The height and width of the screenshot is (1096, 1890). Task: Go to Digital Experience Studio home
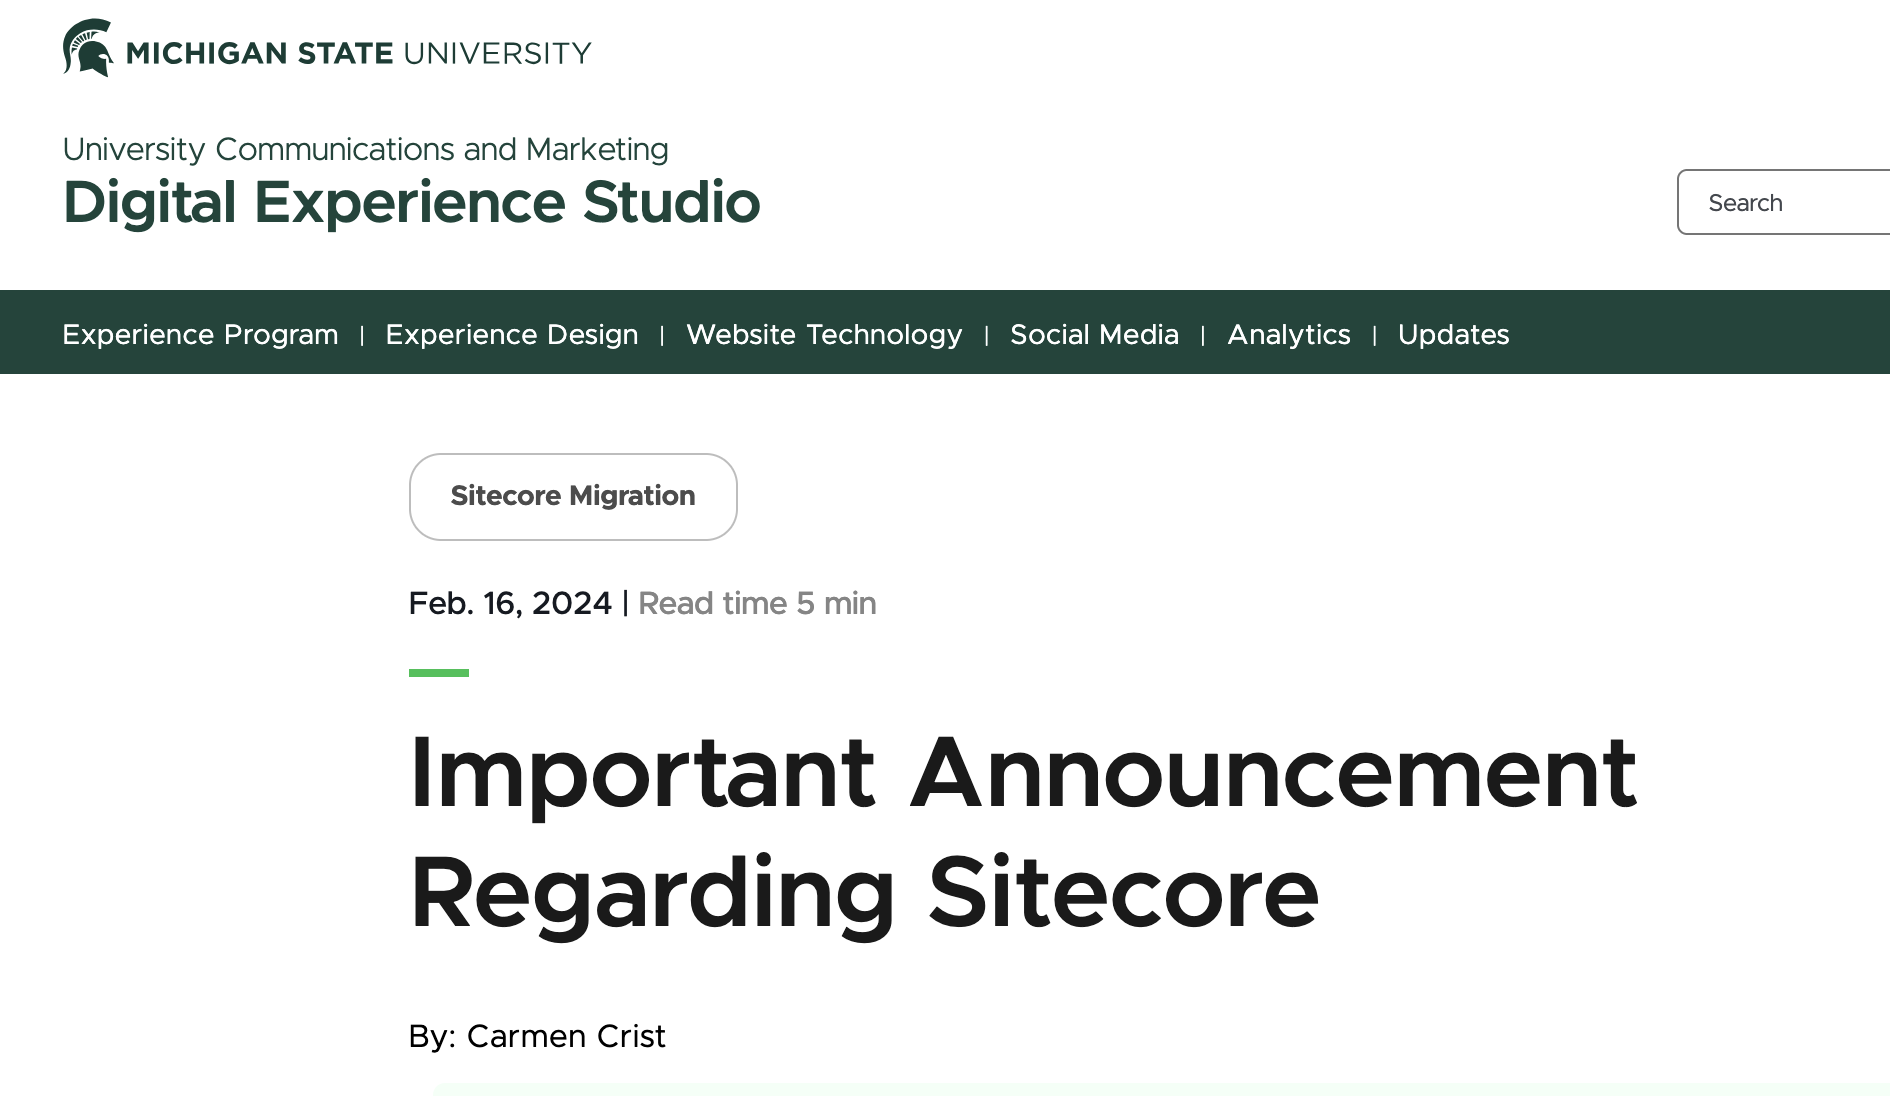pyautogui.click(x=411, y=202)
